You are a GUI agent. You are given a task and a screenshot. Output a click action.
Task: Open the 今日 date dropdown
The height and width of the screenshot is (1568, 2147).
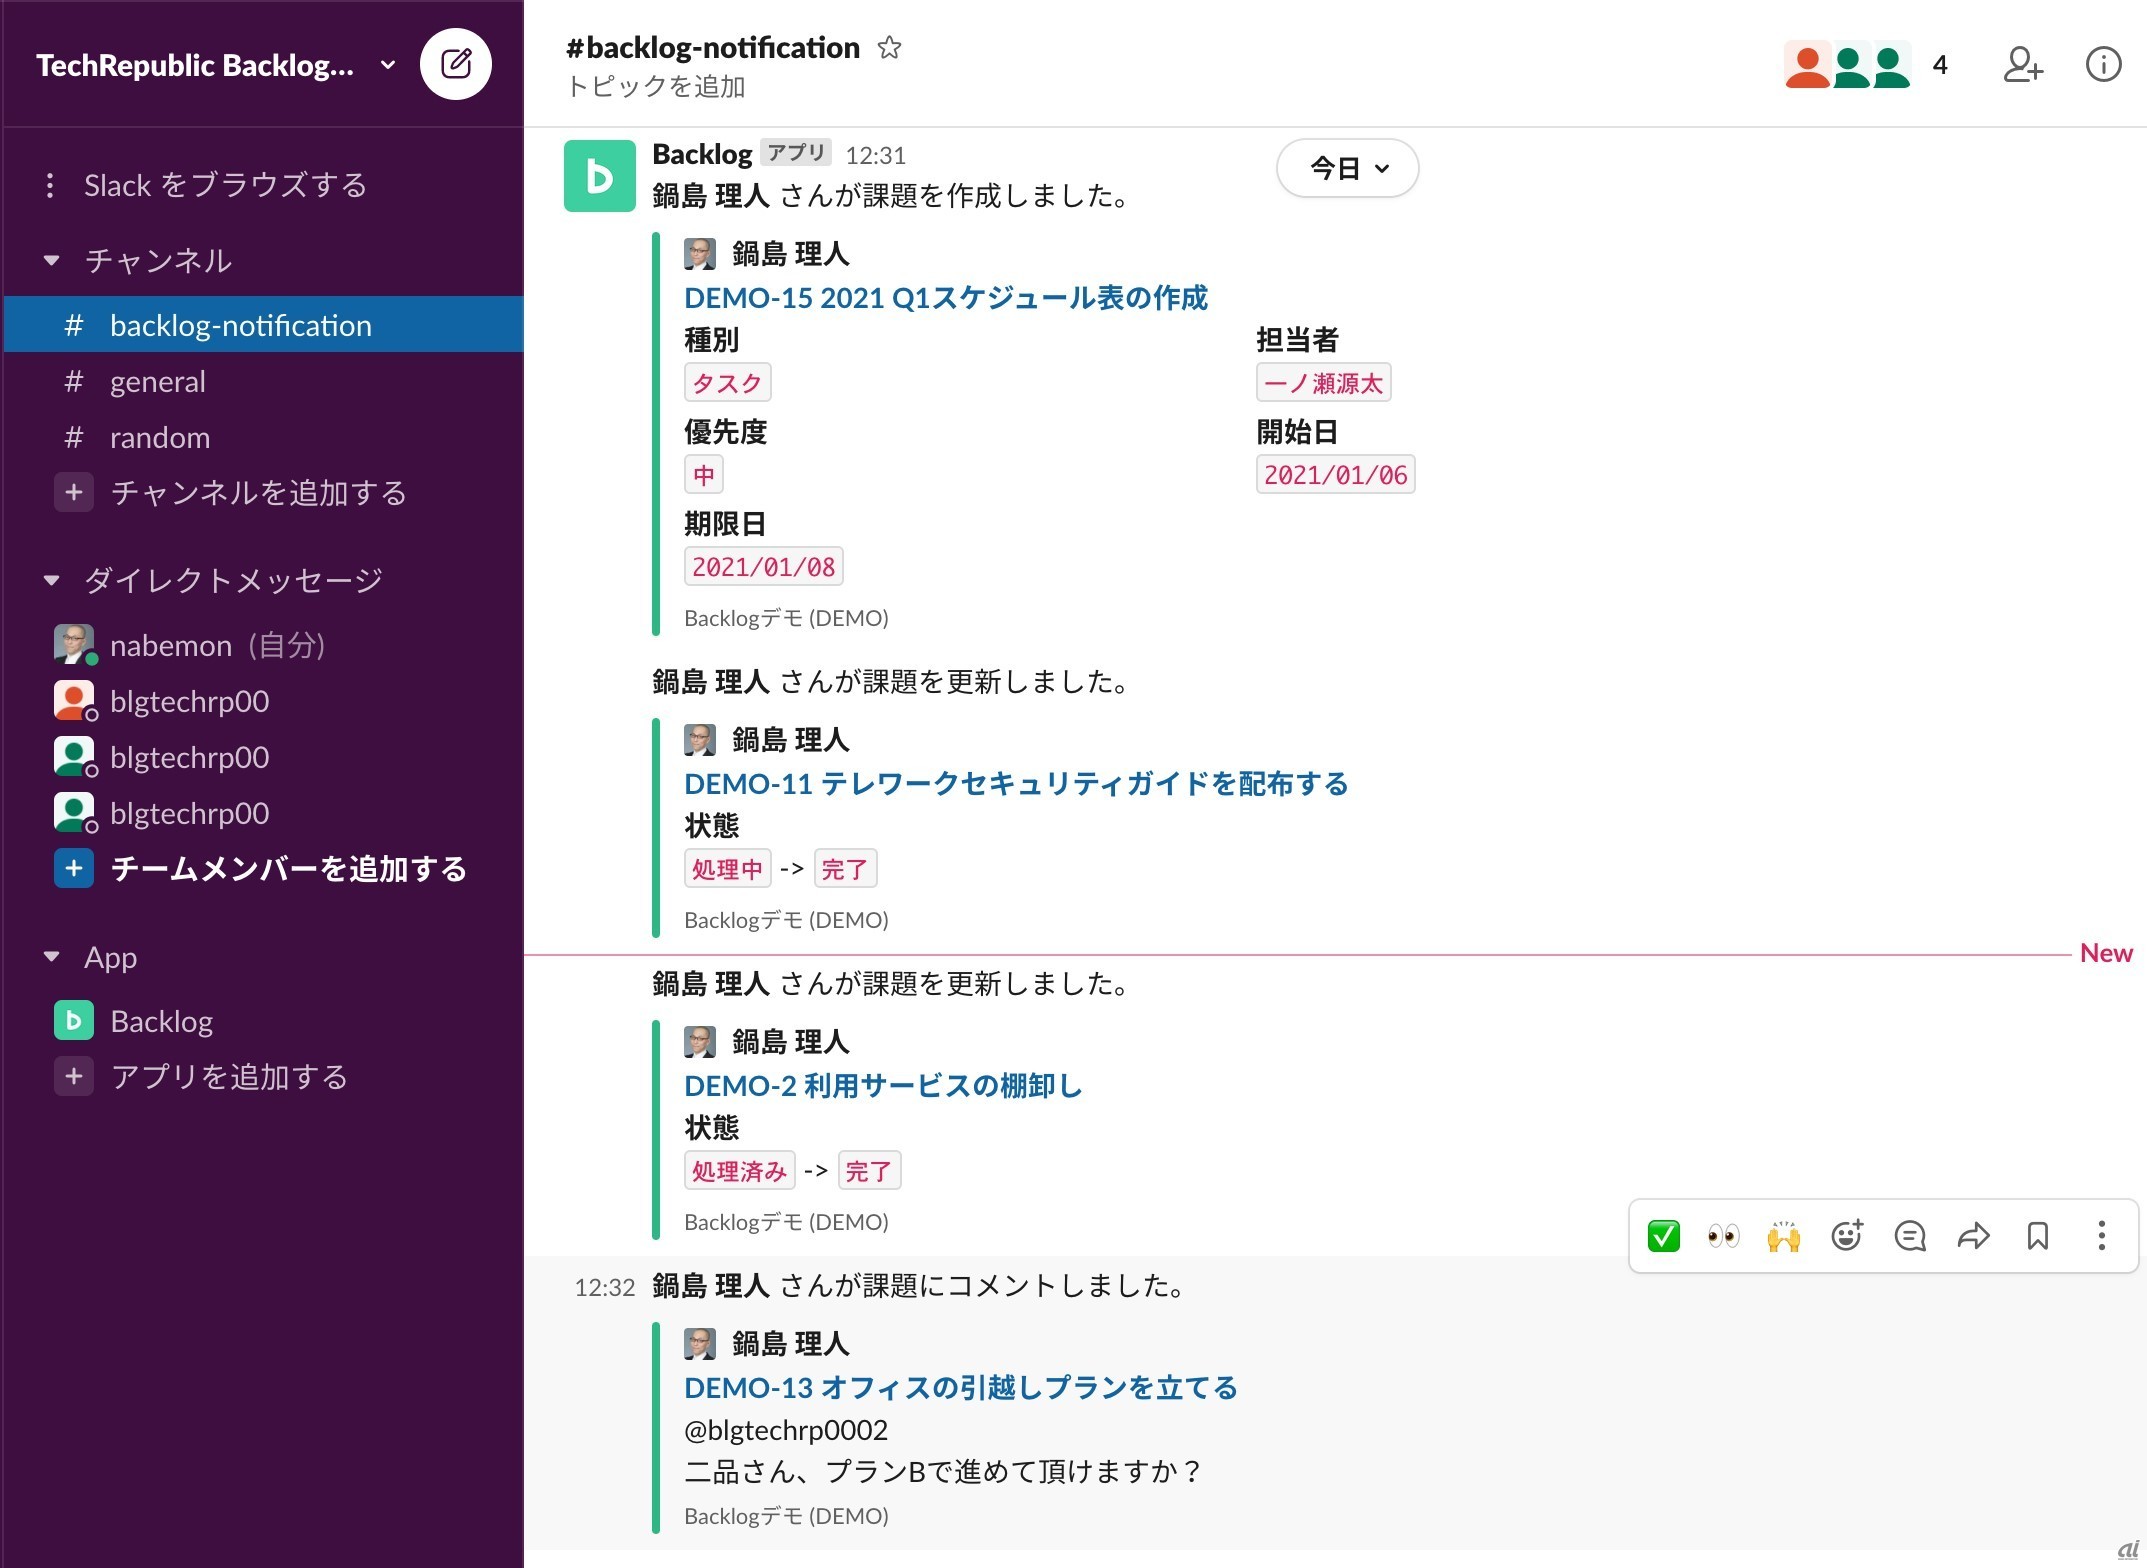[1347, 168]
